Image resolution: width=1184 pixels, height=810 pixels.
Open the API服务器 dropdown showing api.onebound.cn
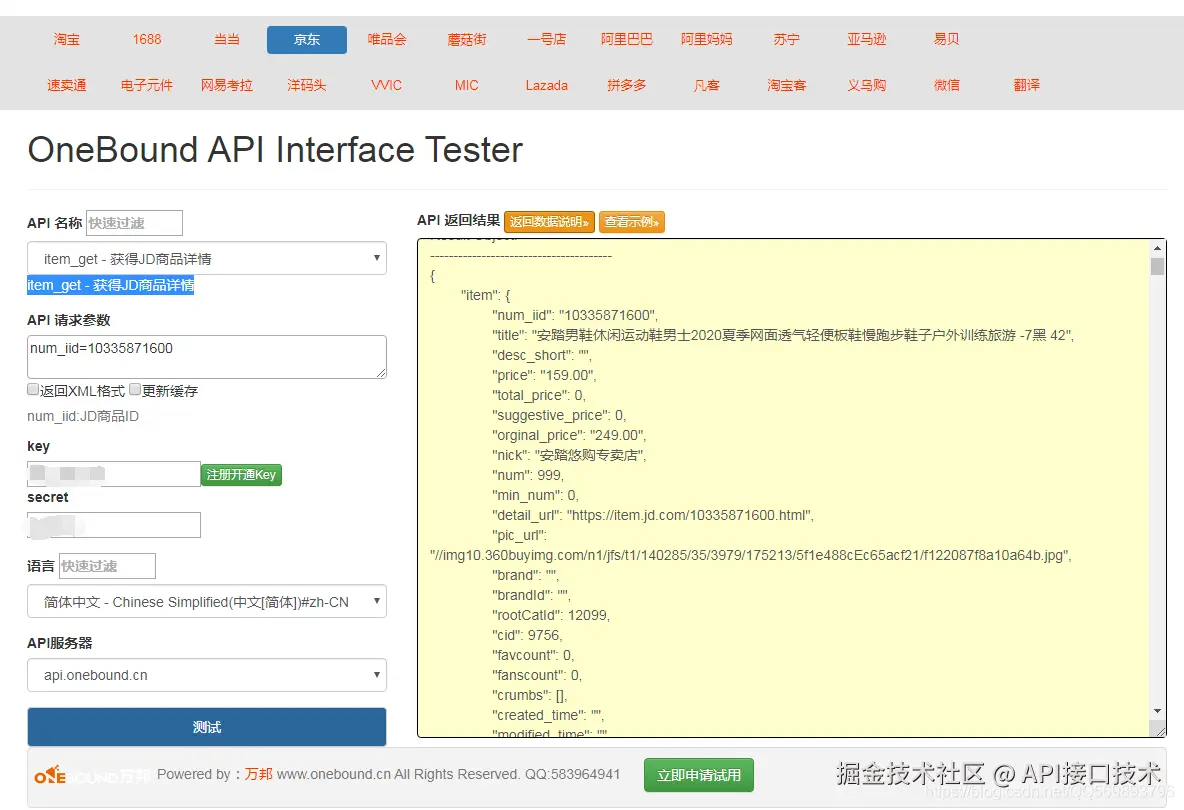[x=207, y=675]
